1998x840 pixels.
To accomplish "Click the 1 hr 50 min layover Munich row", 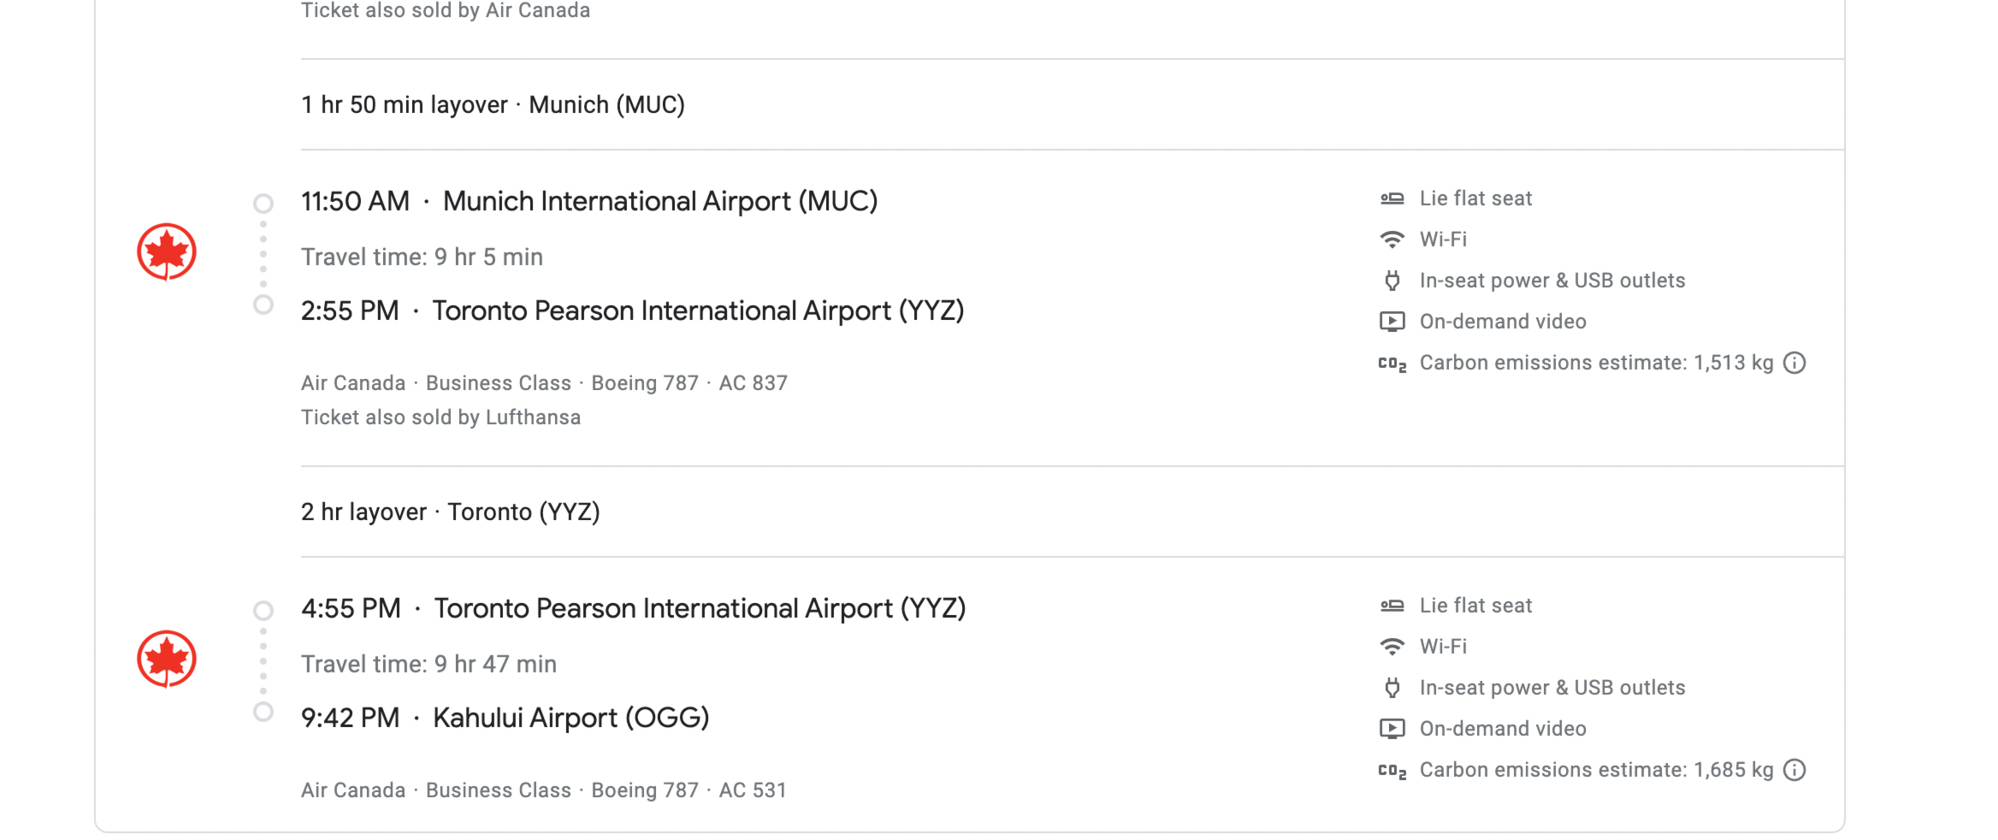I will pyautogui.click(x=1072, y=105).
